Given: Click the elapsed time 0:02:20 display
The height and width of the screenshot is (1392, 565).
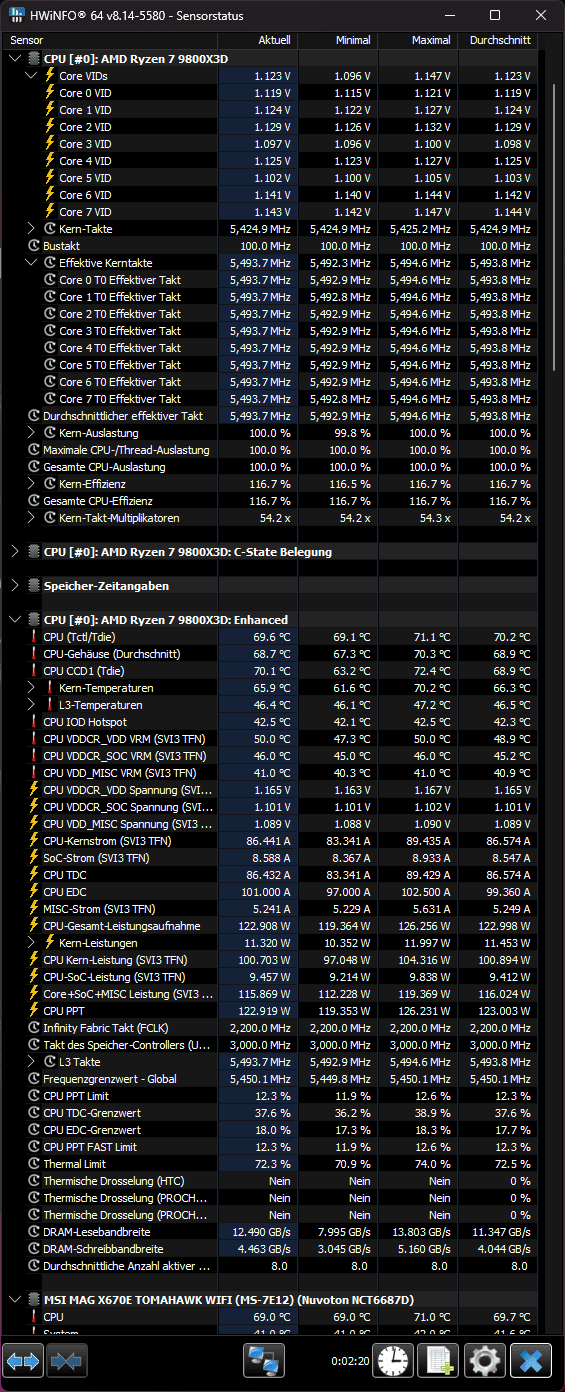Looking at the screenshot, I should (x=349, y=1361).
